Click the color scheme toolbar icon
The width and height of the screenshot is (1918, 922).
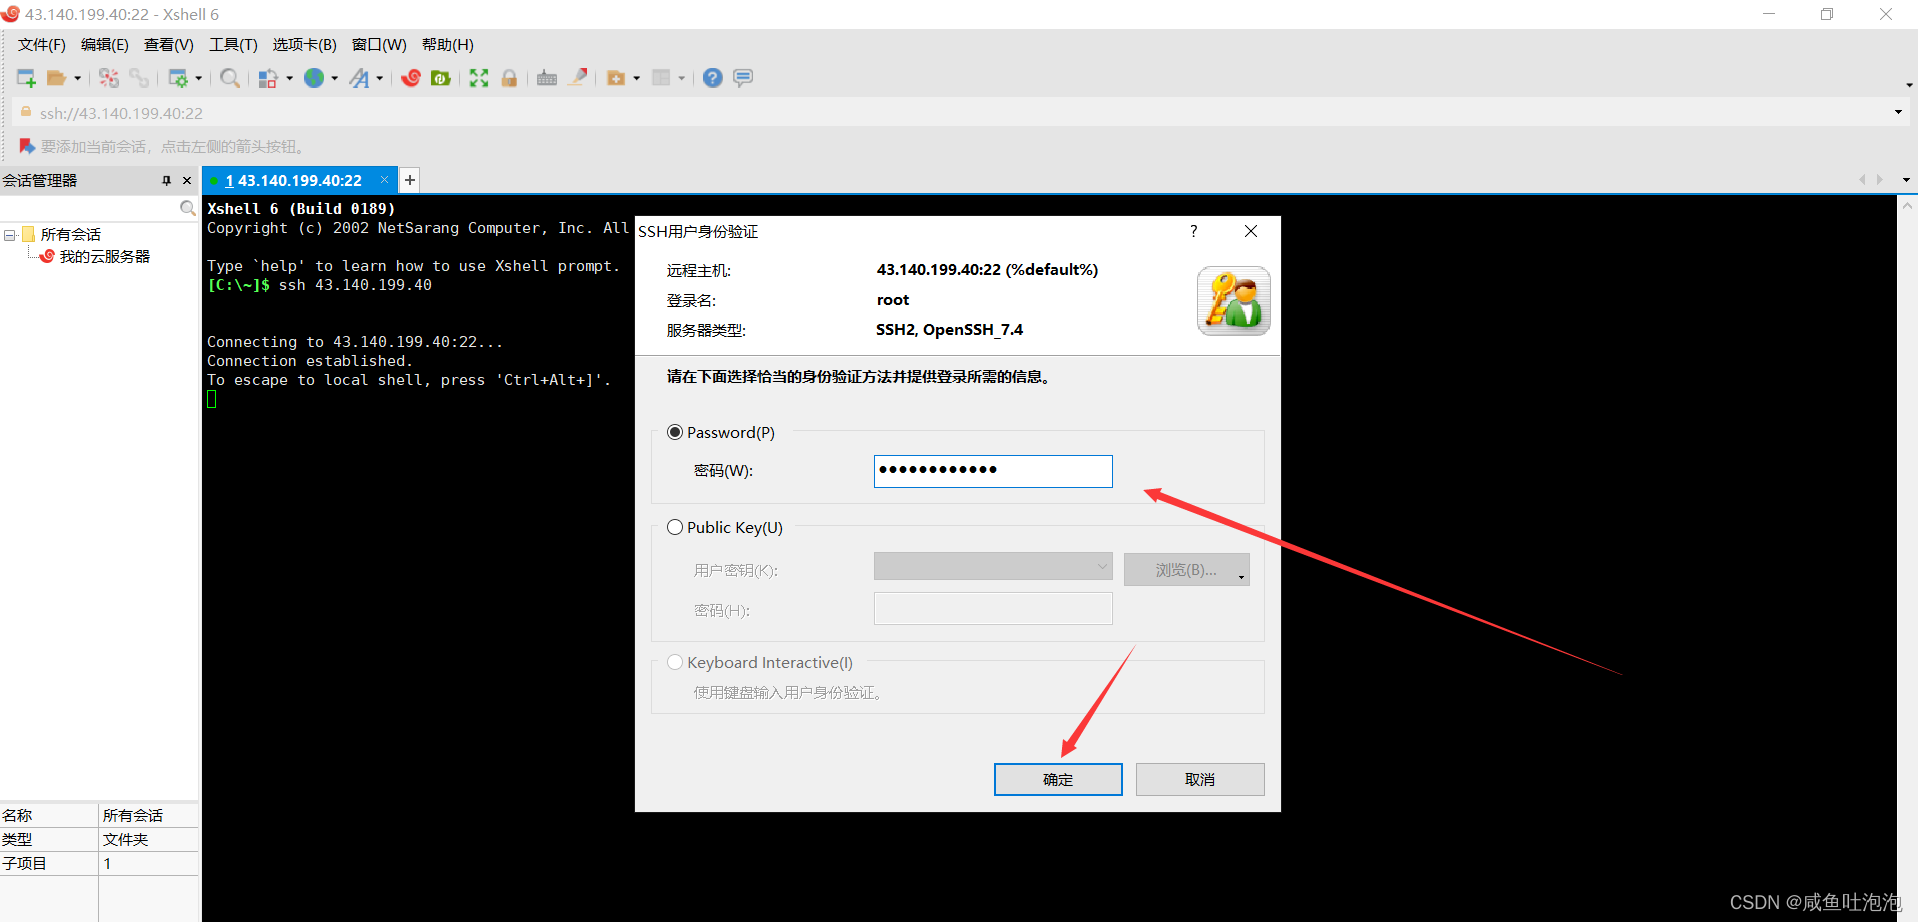(x=268, y=78)
